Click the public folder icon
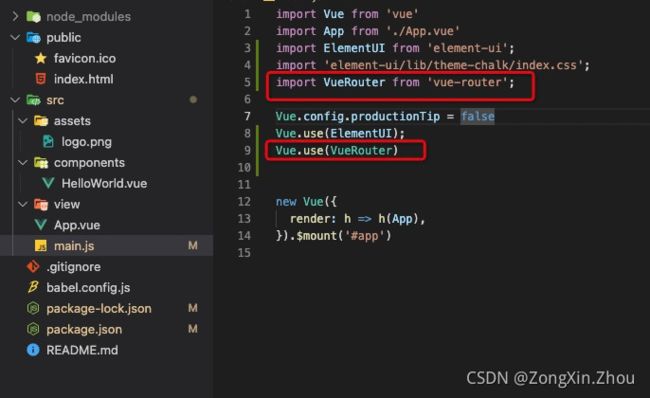The height and width of the screenshot is (398, 650). click(34, 38)
